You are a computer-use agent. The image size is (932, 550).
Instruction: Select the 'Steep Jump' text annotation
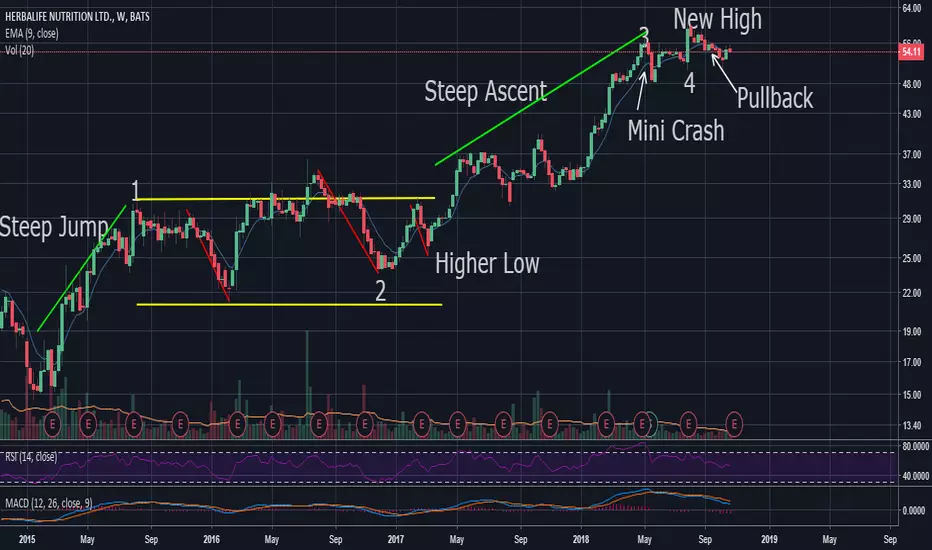tap(54, 227)
